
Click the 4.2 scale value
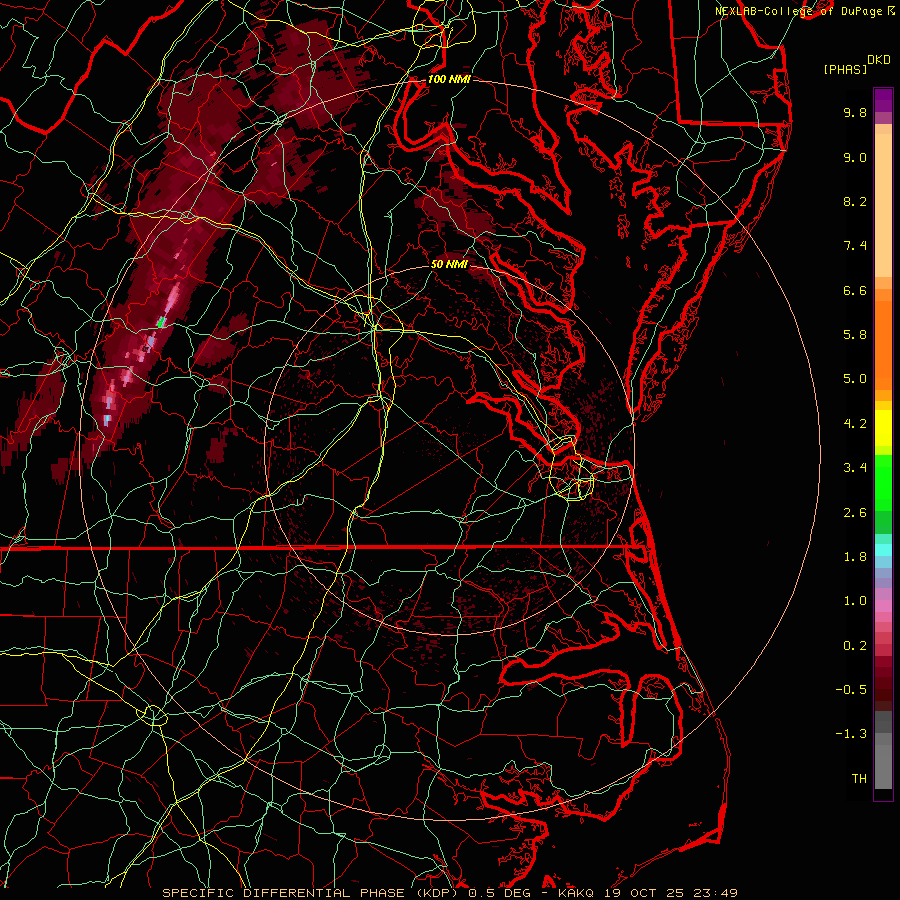855,424
